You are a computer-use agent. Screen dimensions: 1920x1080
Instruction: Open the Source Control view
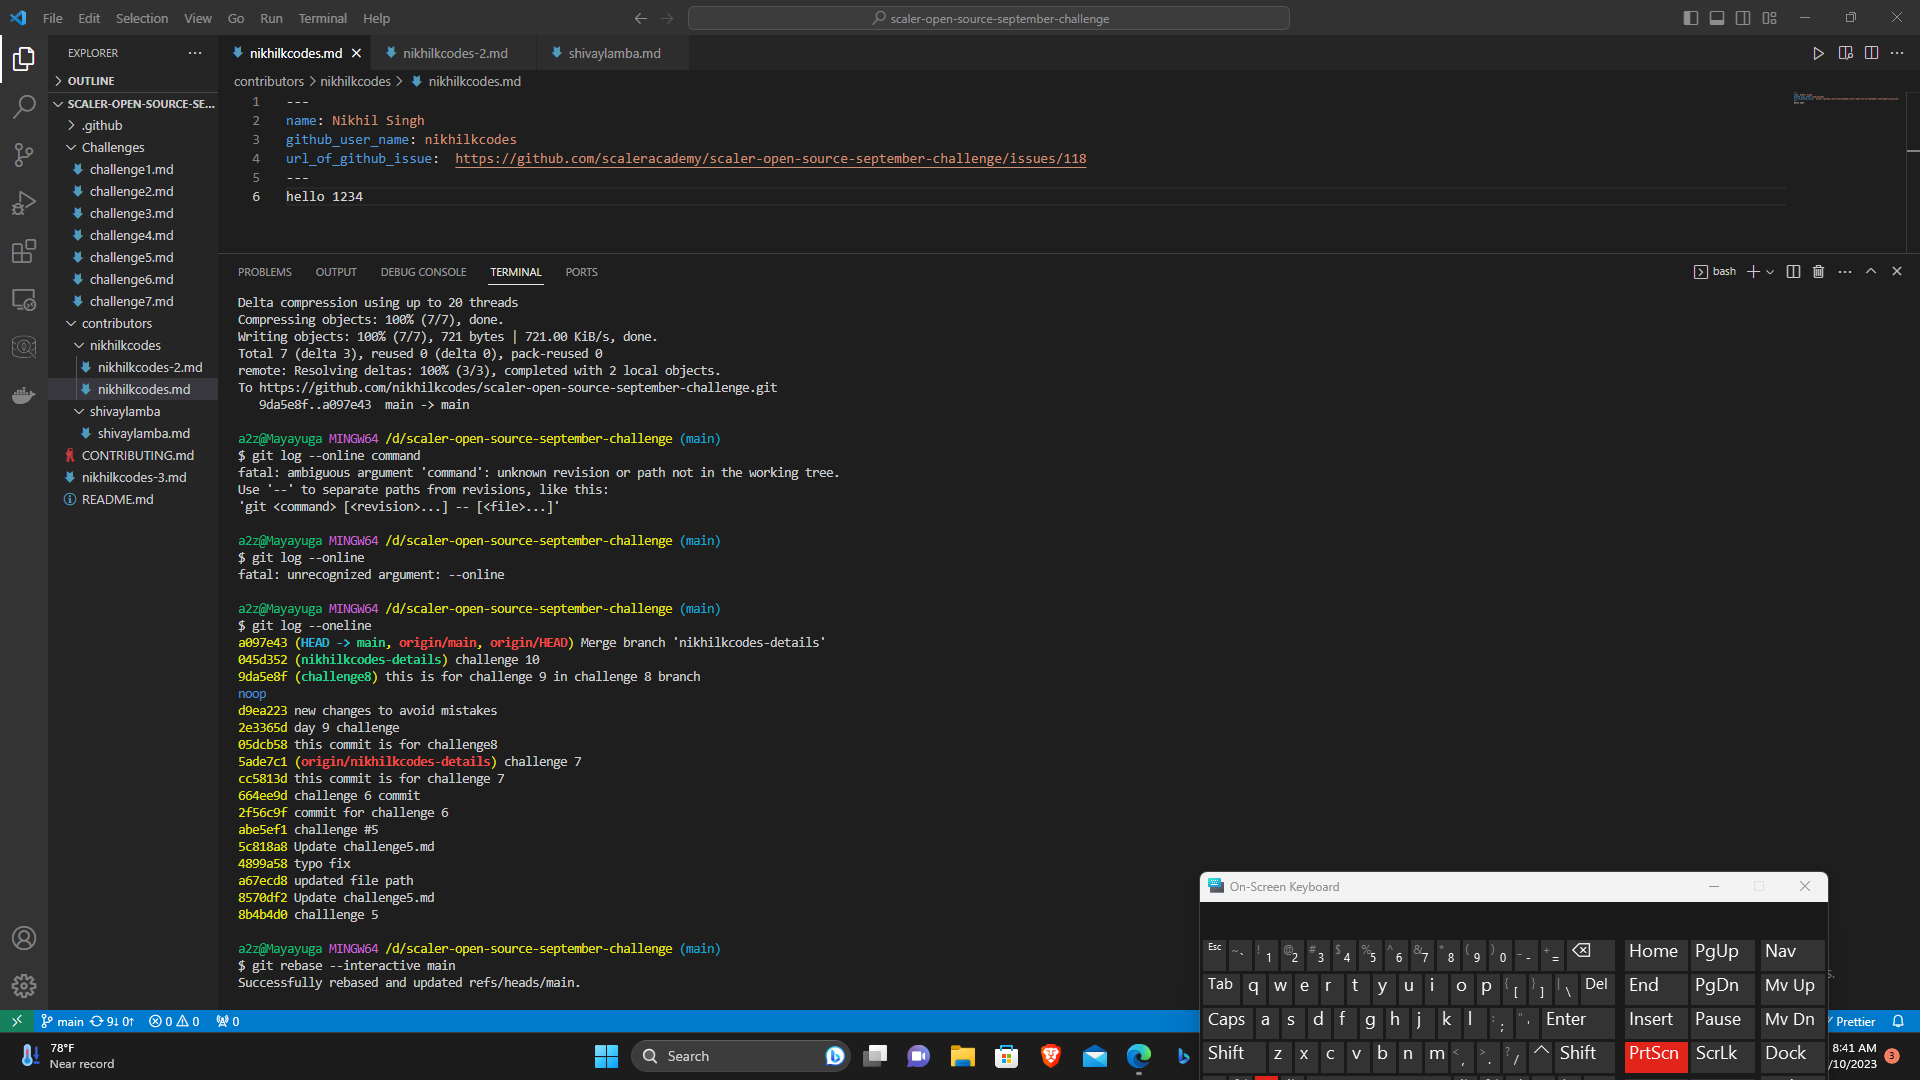pos(24,155)
